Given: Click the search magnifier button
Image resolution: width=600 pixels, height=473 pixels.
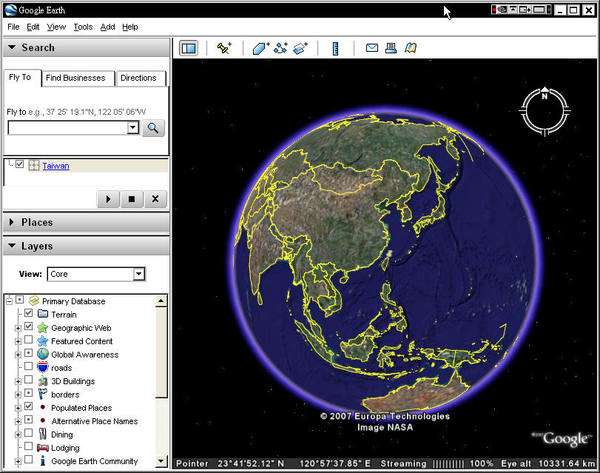Looking at the screenshot, I should (x=153, y=128).
